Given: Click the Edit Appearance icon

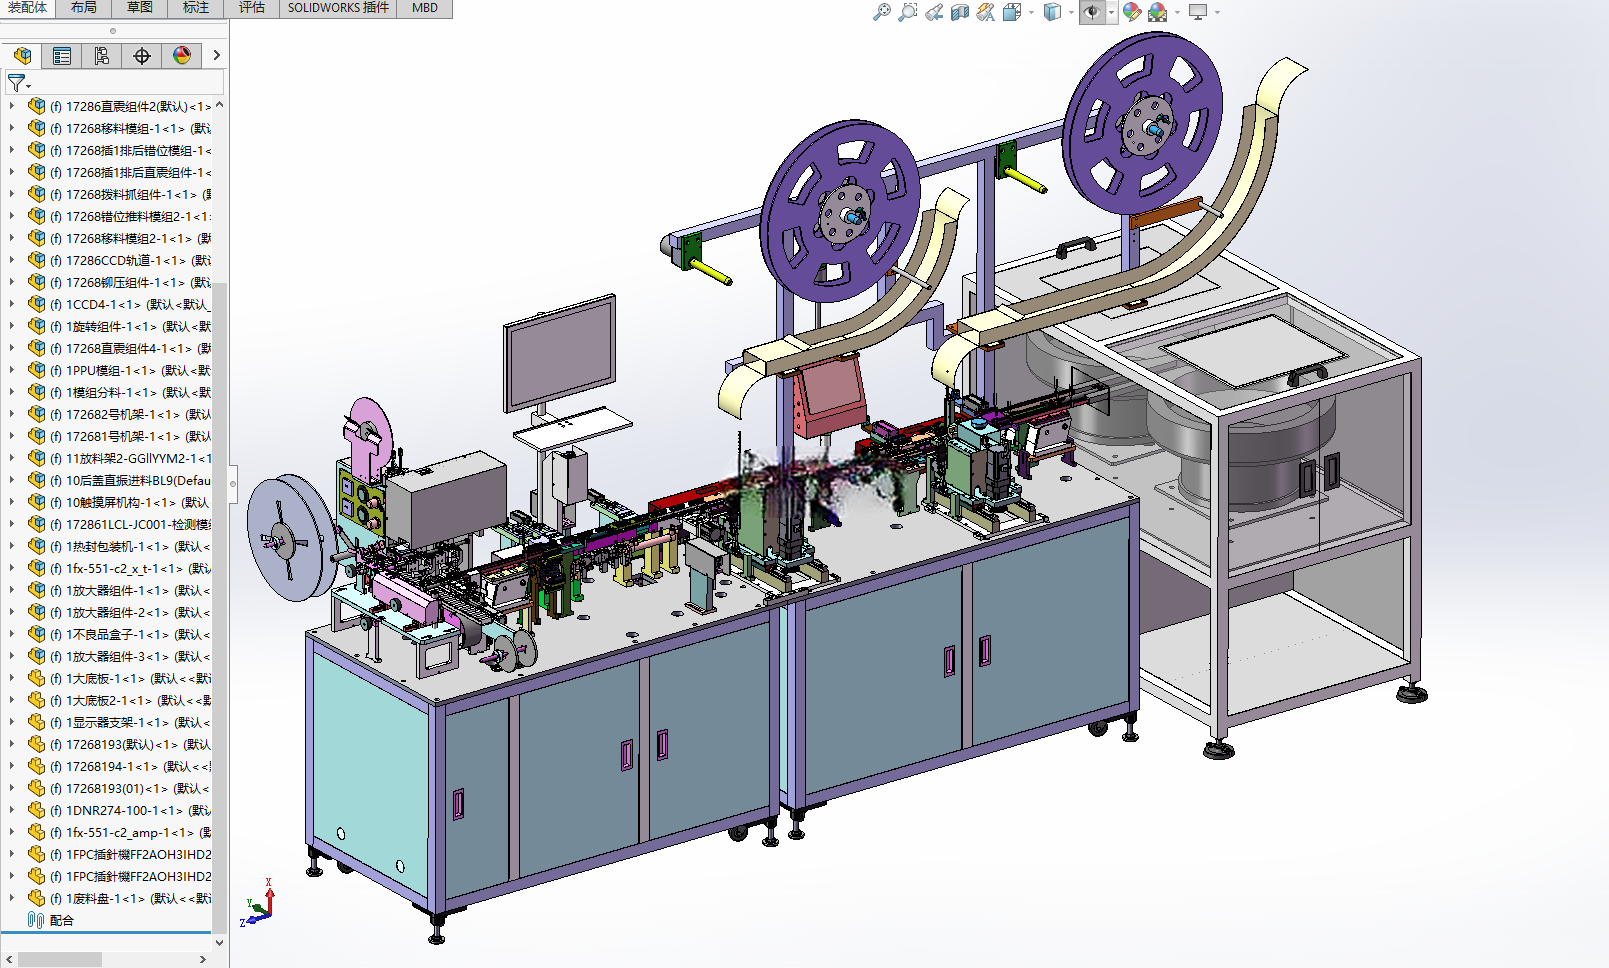Looking at the screenshot, I should (x=1132, y=12).
